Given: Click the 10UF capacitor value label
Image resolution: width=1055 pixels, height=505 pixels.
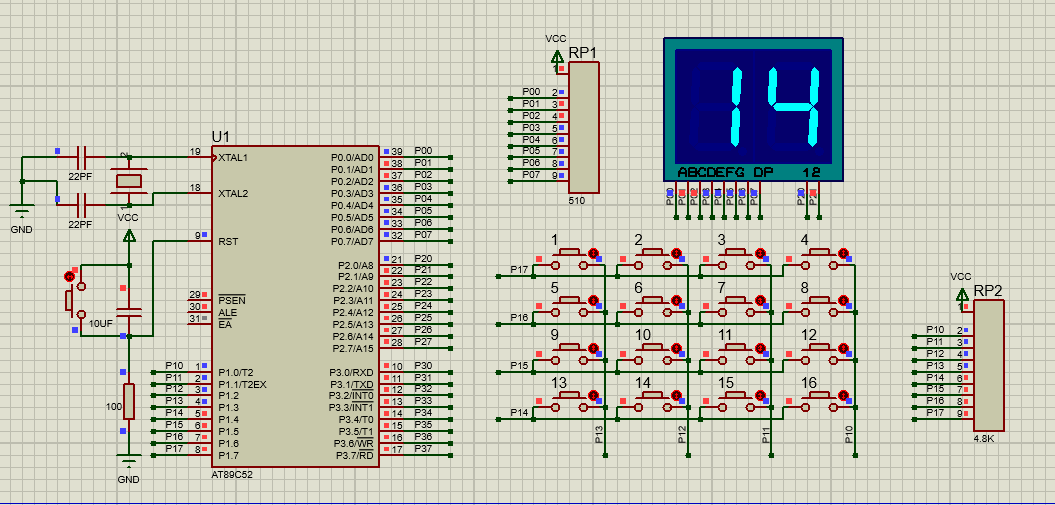Looking at the screenshot, I should pyautogui.click(x=101, y=323).
